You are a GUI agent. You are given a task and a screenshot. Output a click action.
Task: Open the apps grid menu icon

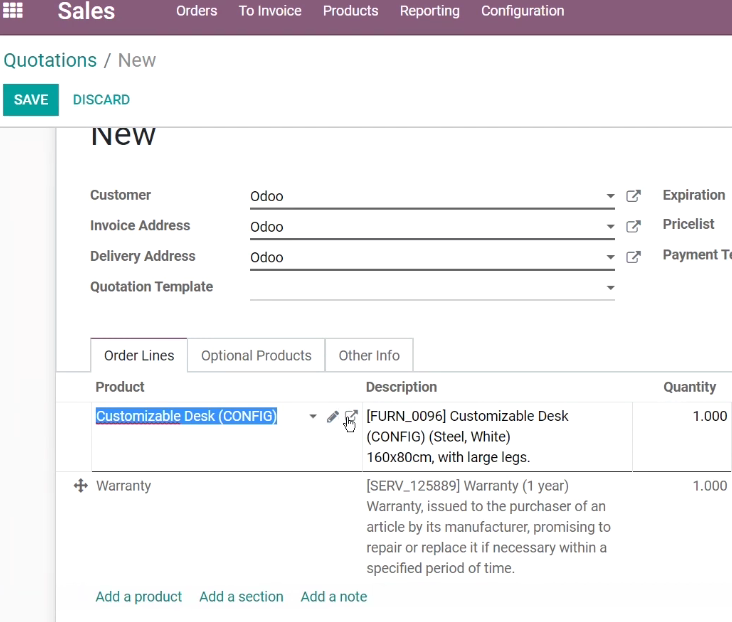13,10
